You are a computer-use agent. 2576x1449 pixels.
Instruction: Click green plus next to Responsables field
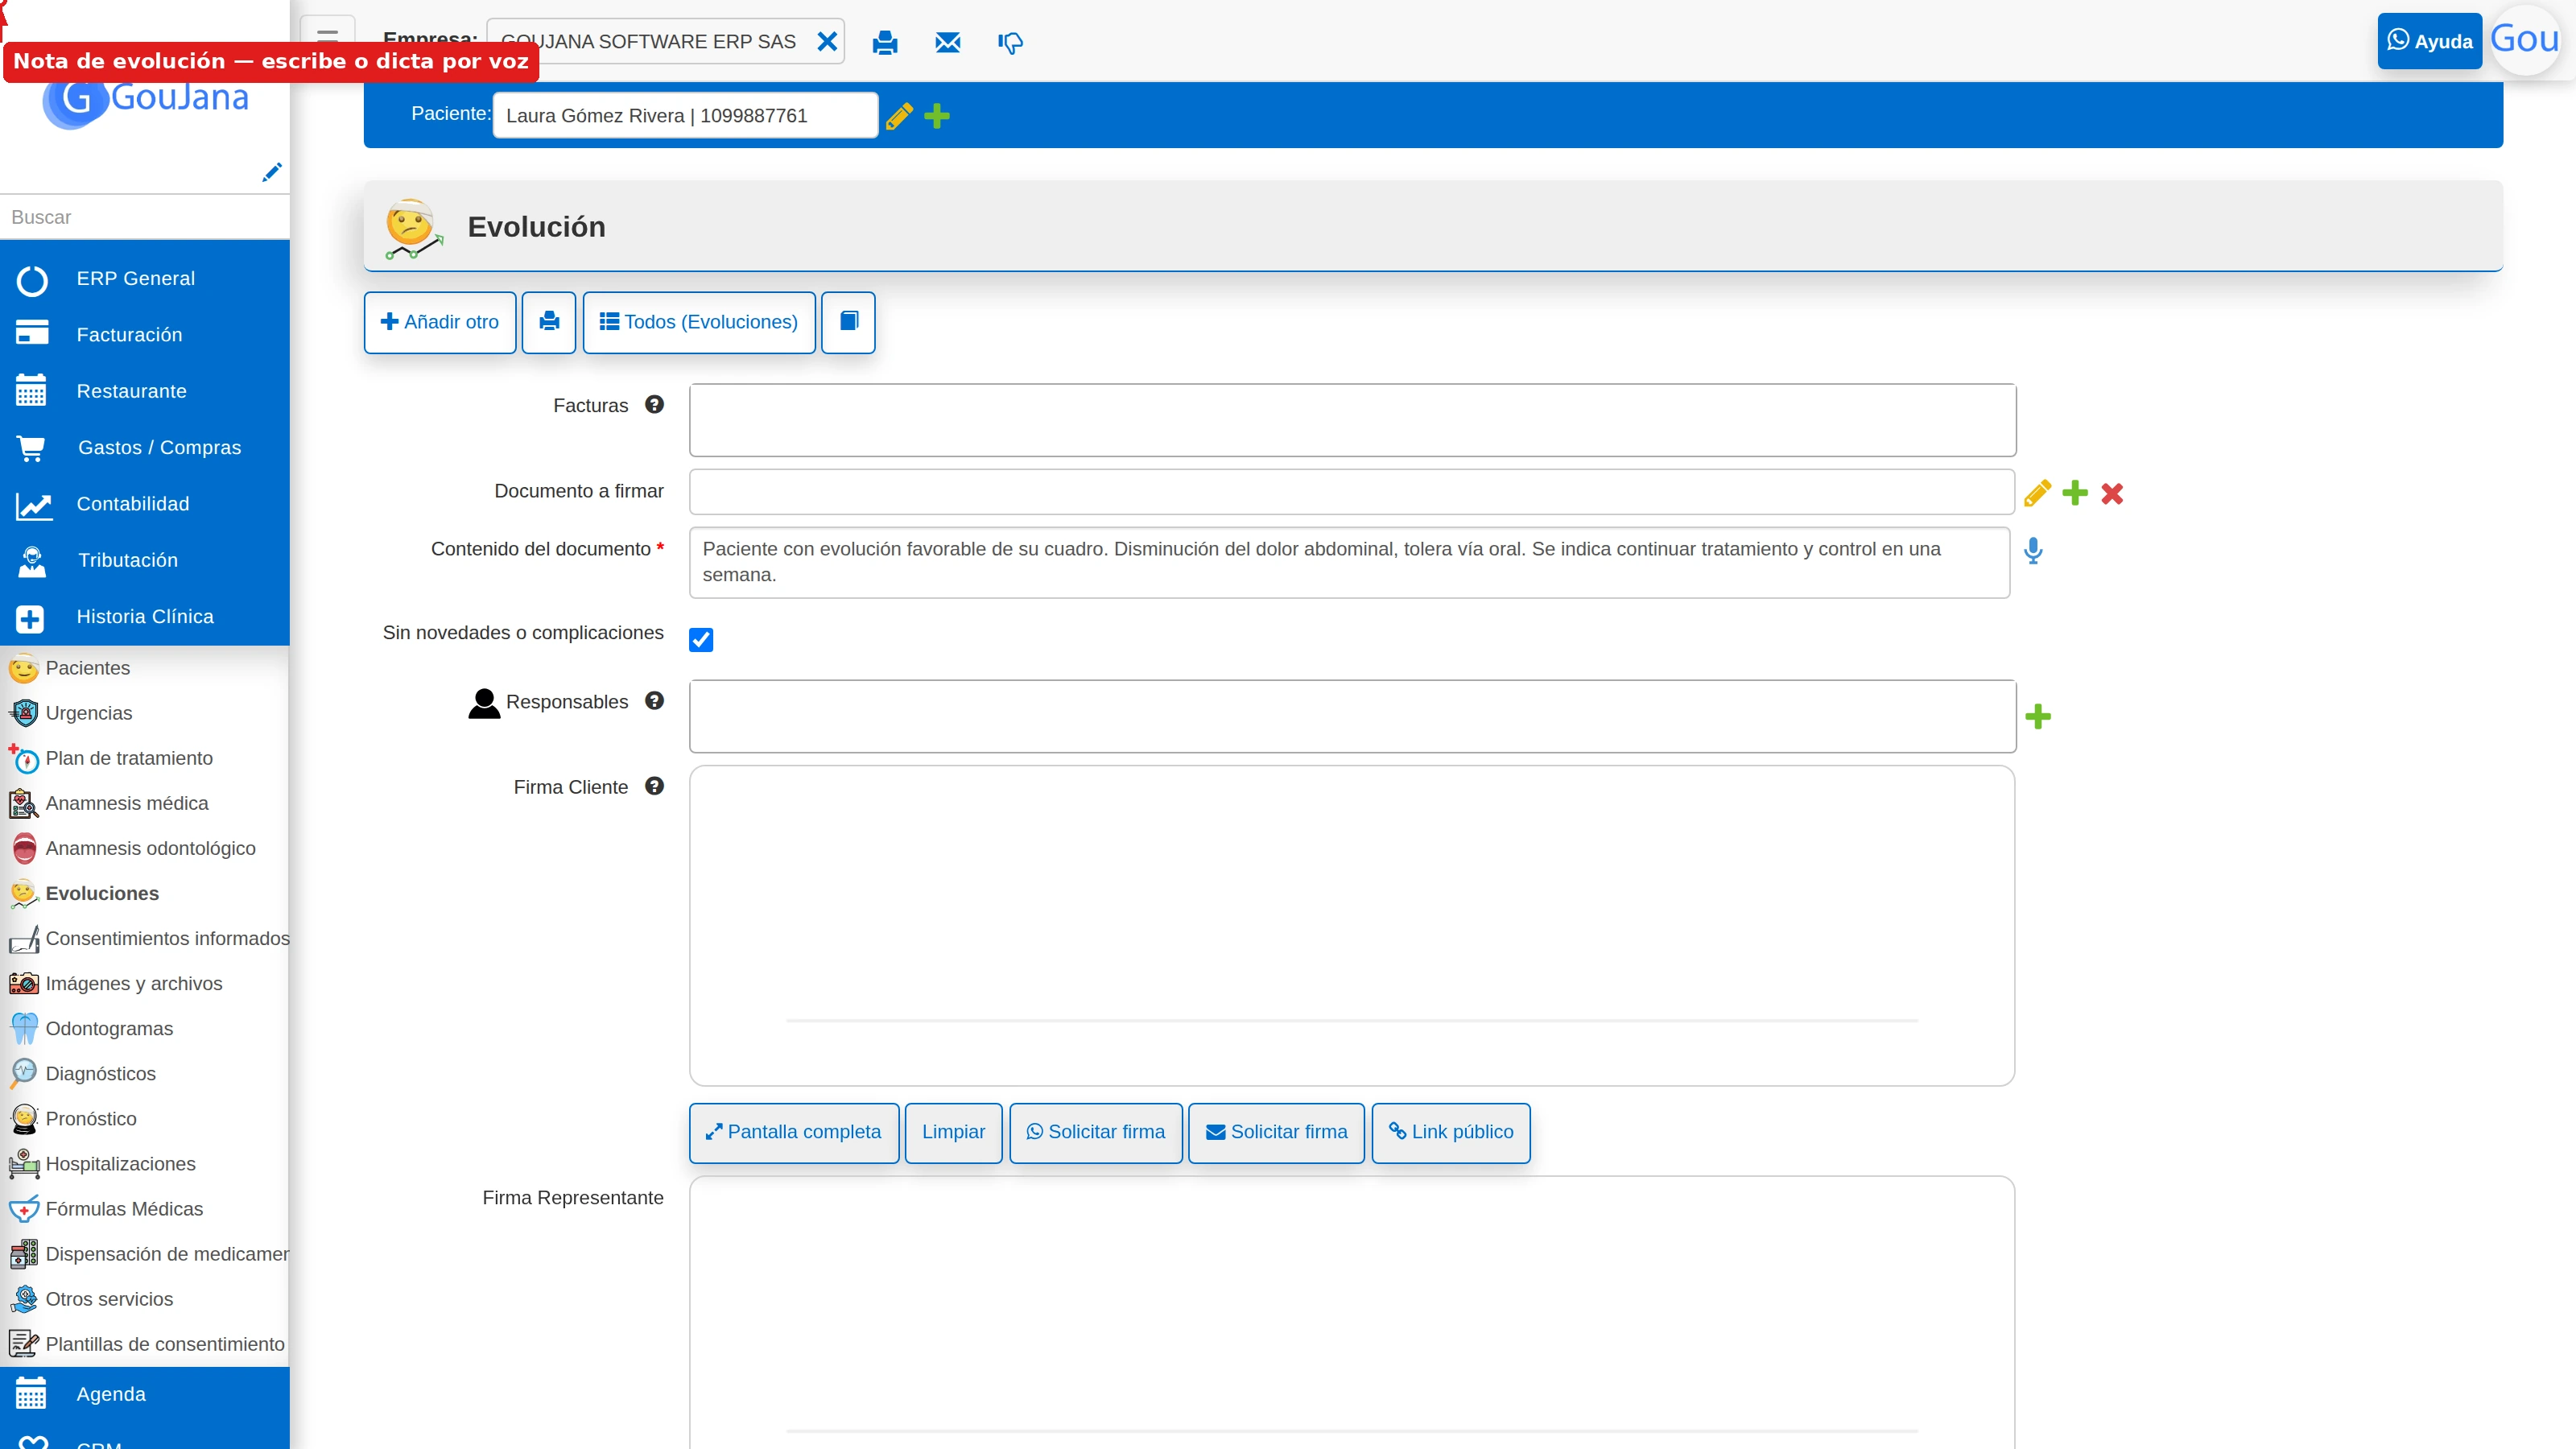pyautogui.click(x=2038, y=716)
